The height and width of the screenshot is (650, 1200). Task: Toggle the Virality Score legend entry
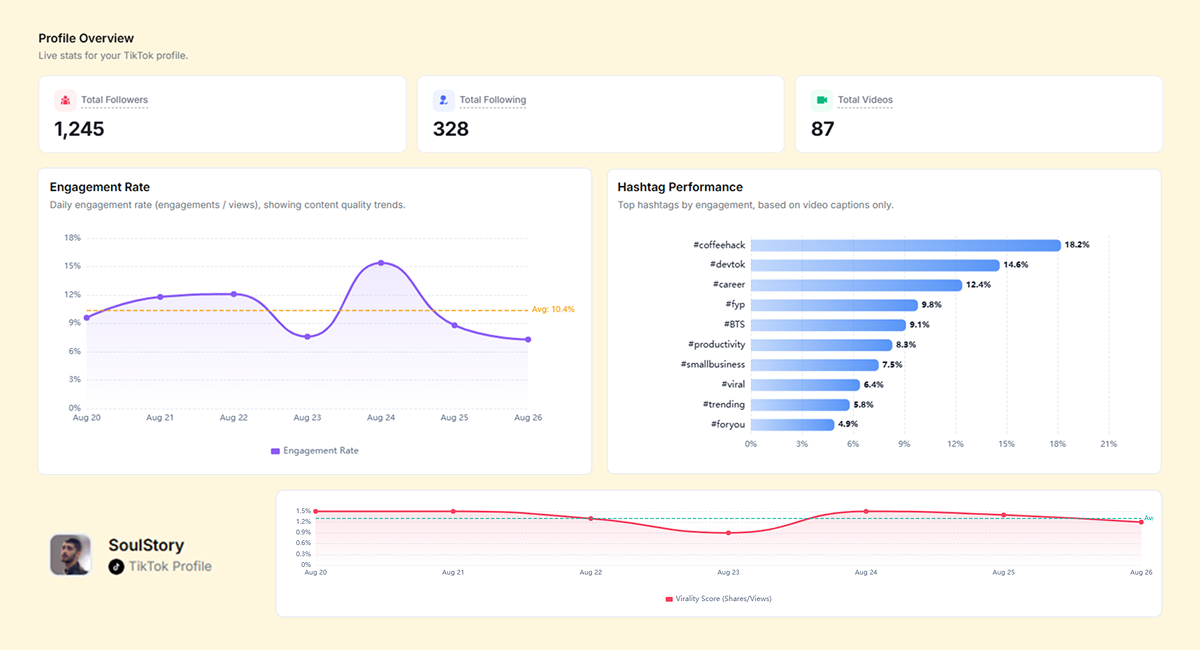[718, 599]
